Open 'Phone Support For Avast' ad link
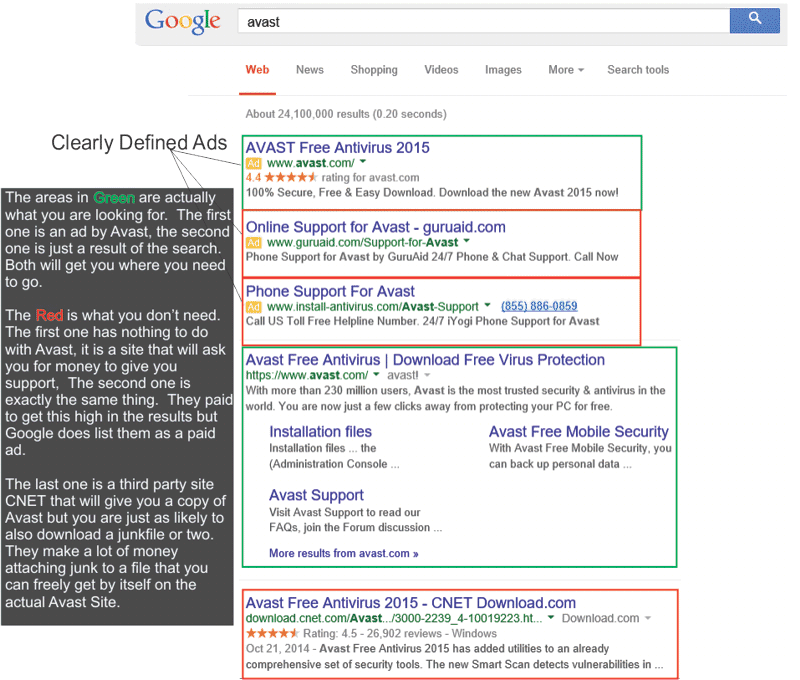800x680 pixels. pos(330,291)
